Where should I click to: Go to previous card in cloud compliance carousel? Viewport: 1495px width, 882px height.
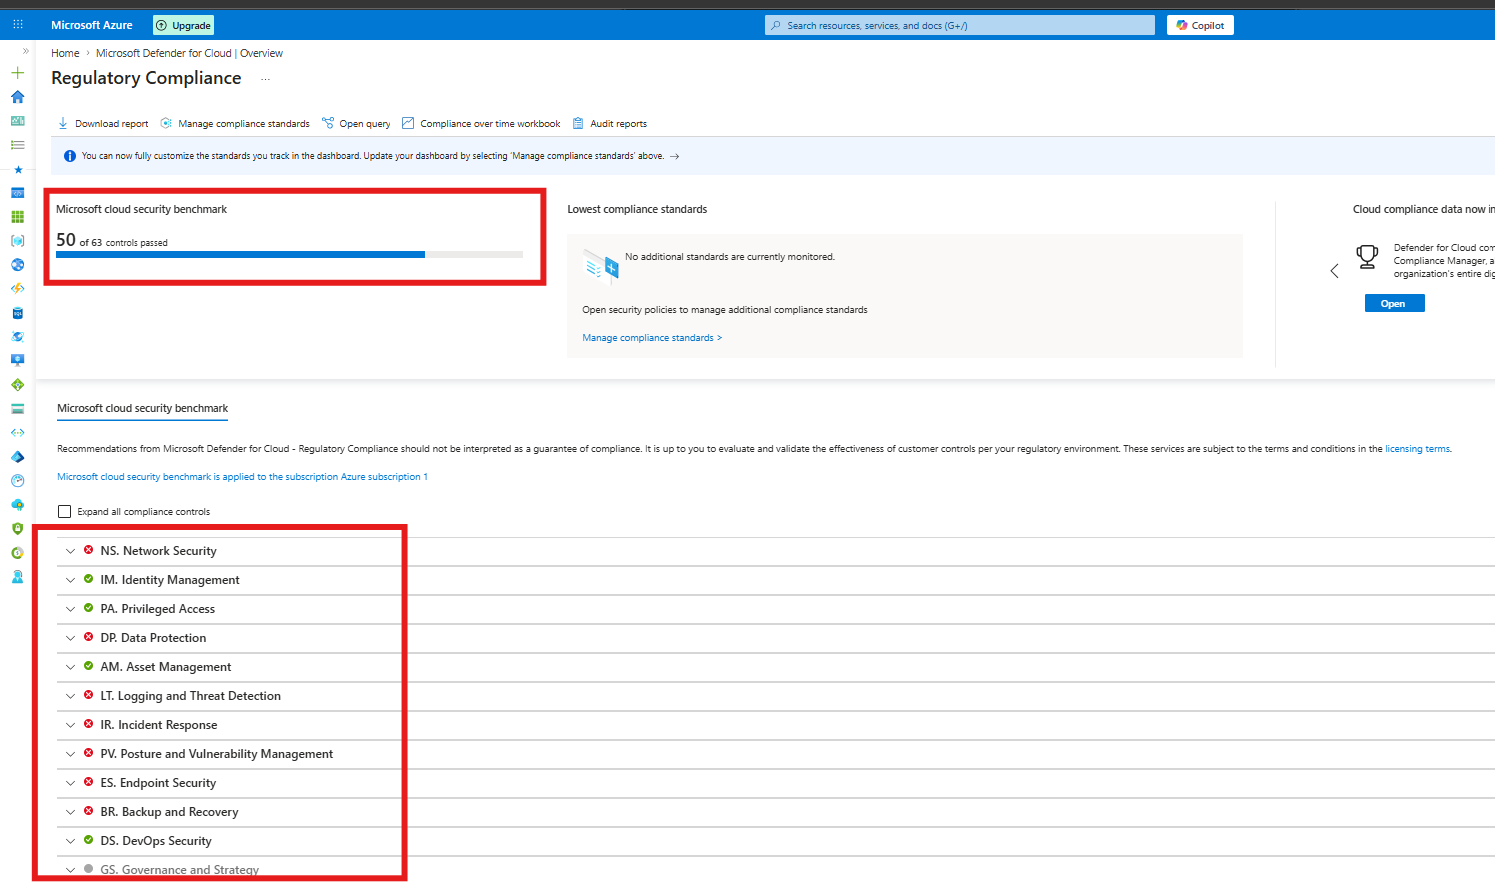point(1334,271)
